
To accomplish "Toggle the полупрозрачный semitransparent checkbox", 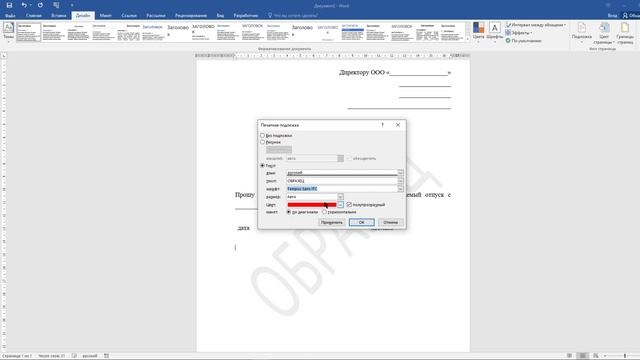I will 349,204.
